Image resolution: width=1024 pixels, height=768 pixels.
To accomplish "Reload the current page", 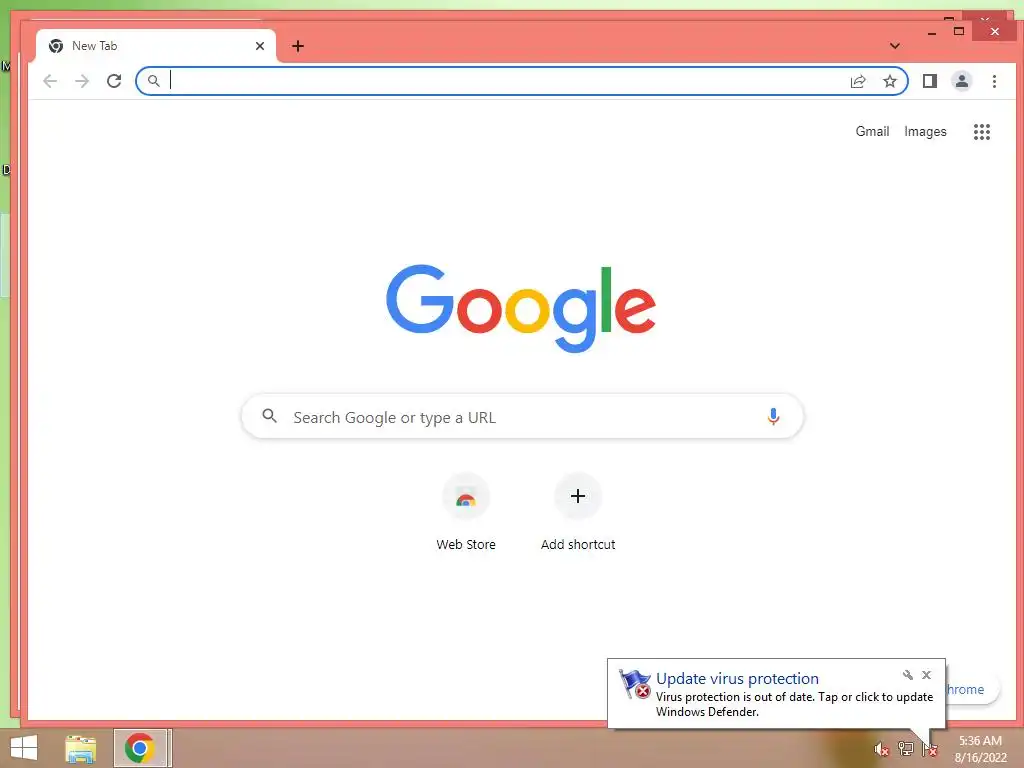I will (x=114, y=81).
